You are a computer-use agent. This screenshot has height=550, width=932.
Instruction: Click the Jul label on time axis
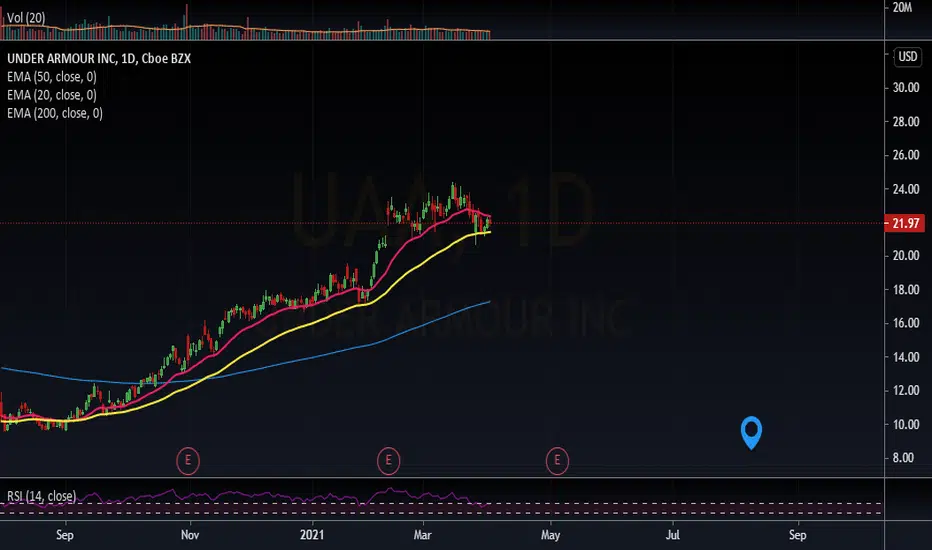(x=672, y=535)
